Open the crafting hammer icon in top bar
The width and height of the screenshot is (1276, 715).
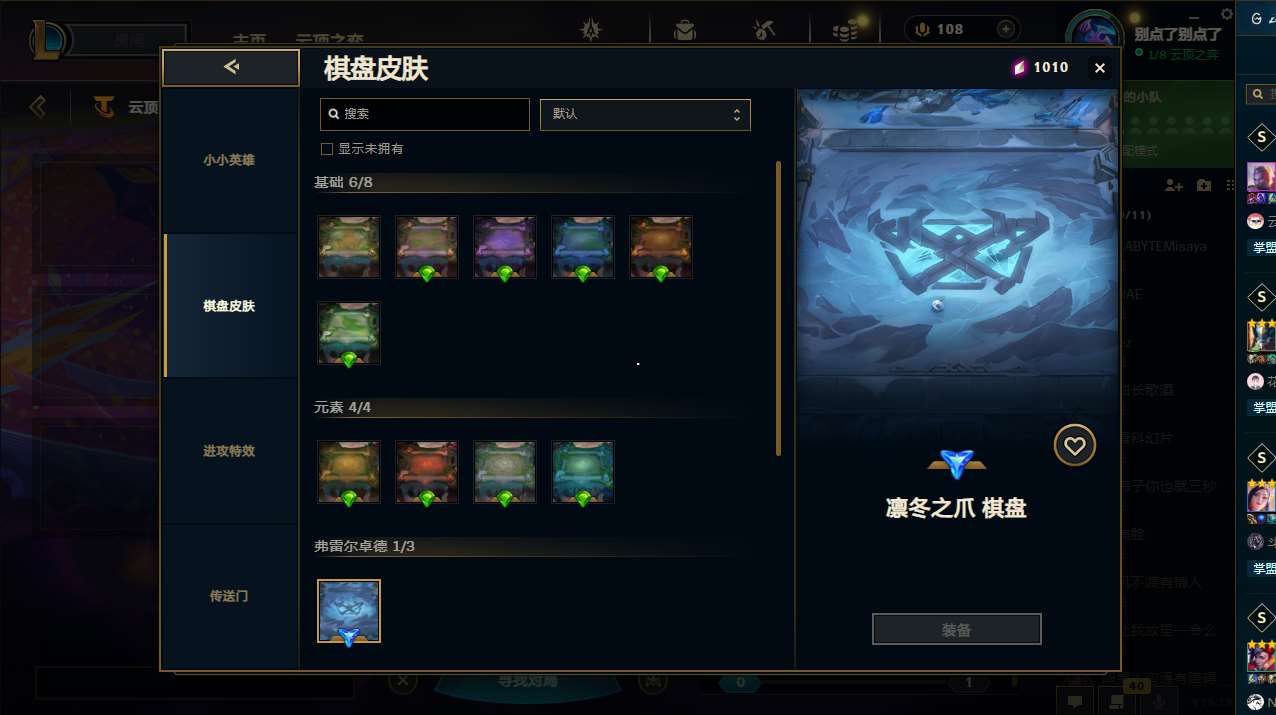[765, 30]
